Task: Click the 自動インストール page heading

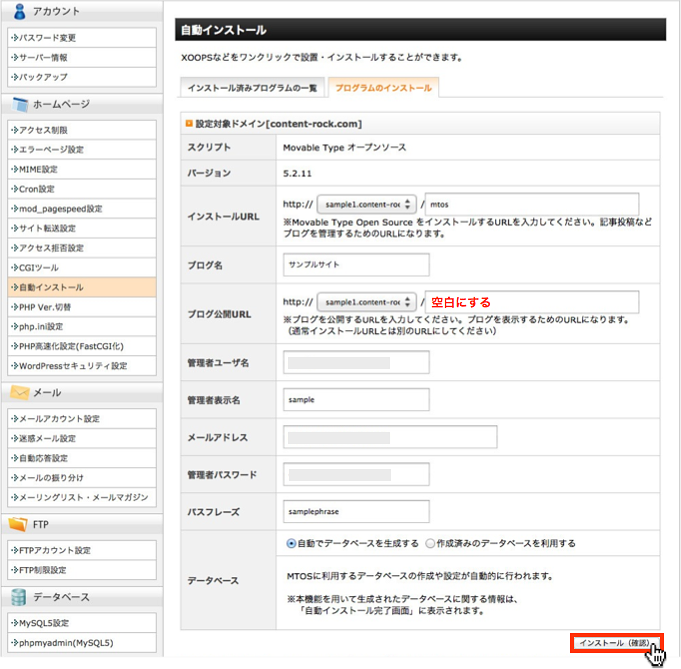Action: [x=224, y=30]
